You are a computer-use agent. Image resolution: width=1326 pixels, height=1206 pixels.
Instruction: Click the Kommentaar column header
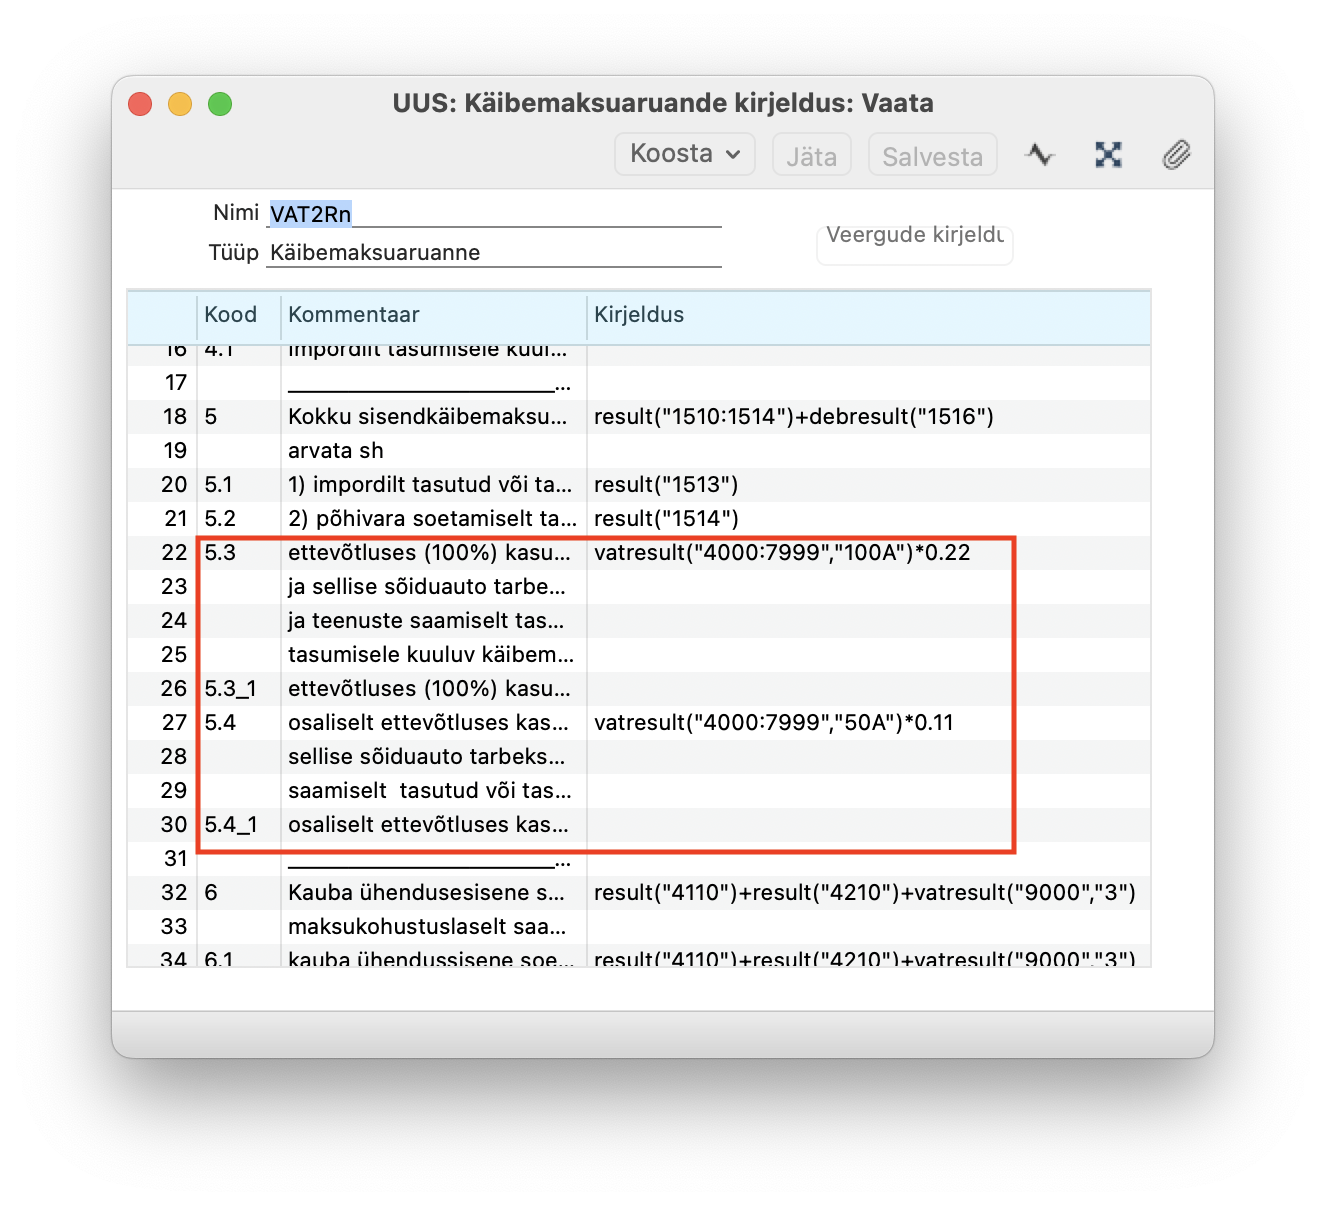coord(354,315)
